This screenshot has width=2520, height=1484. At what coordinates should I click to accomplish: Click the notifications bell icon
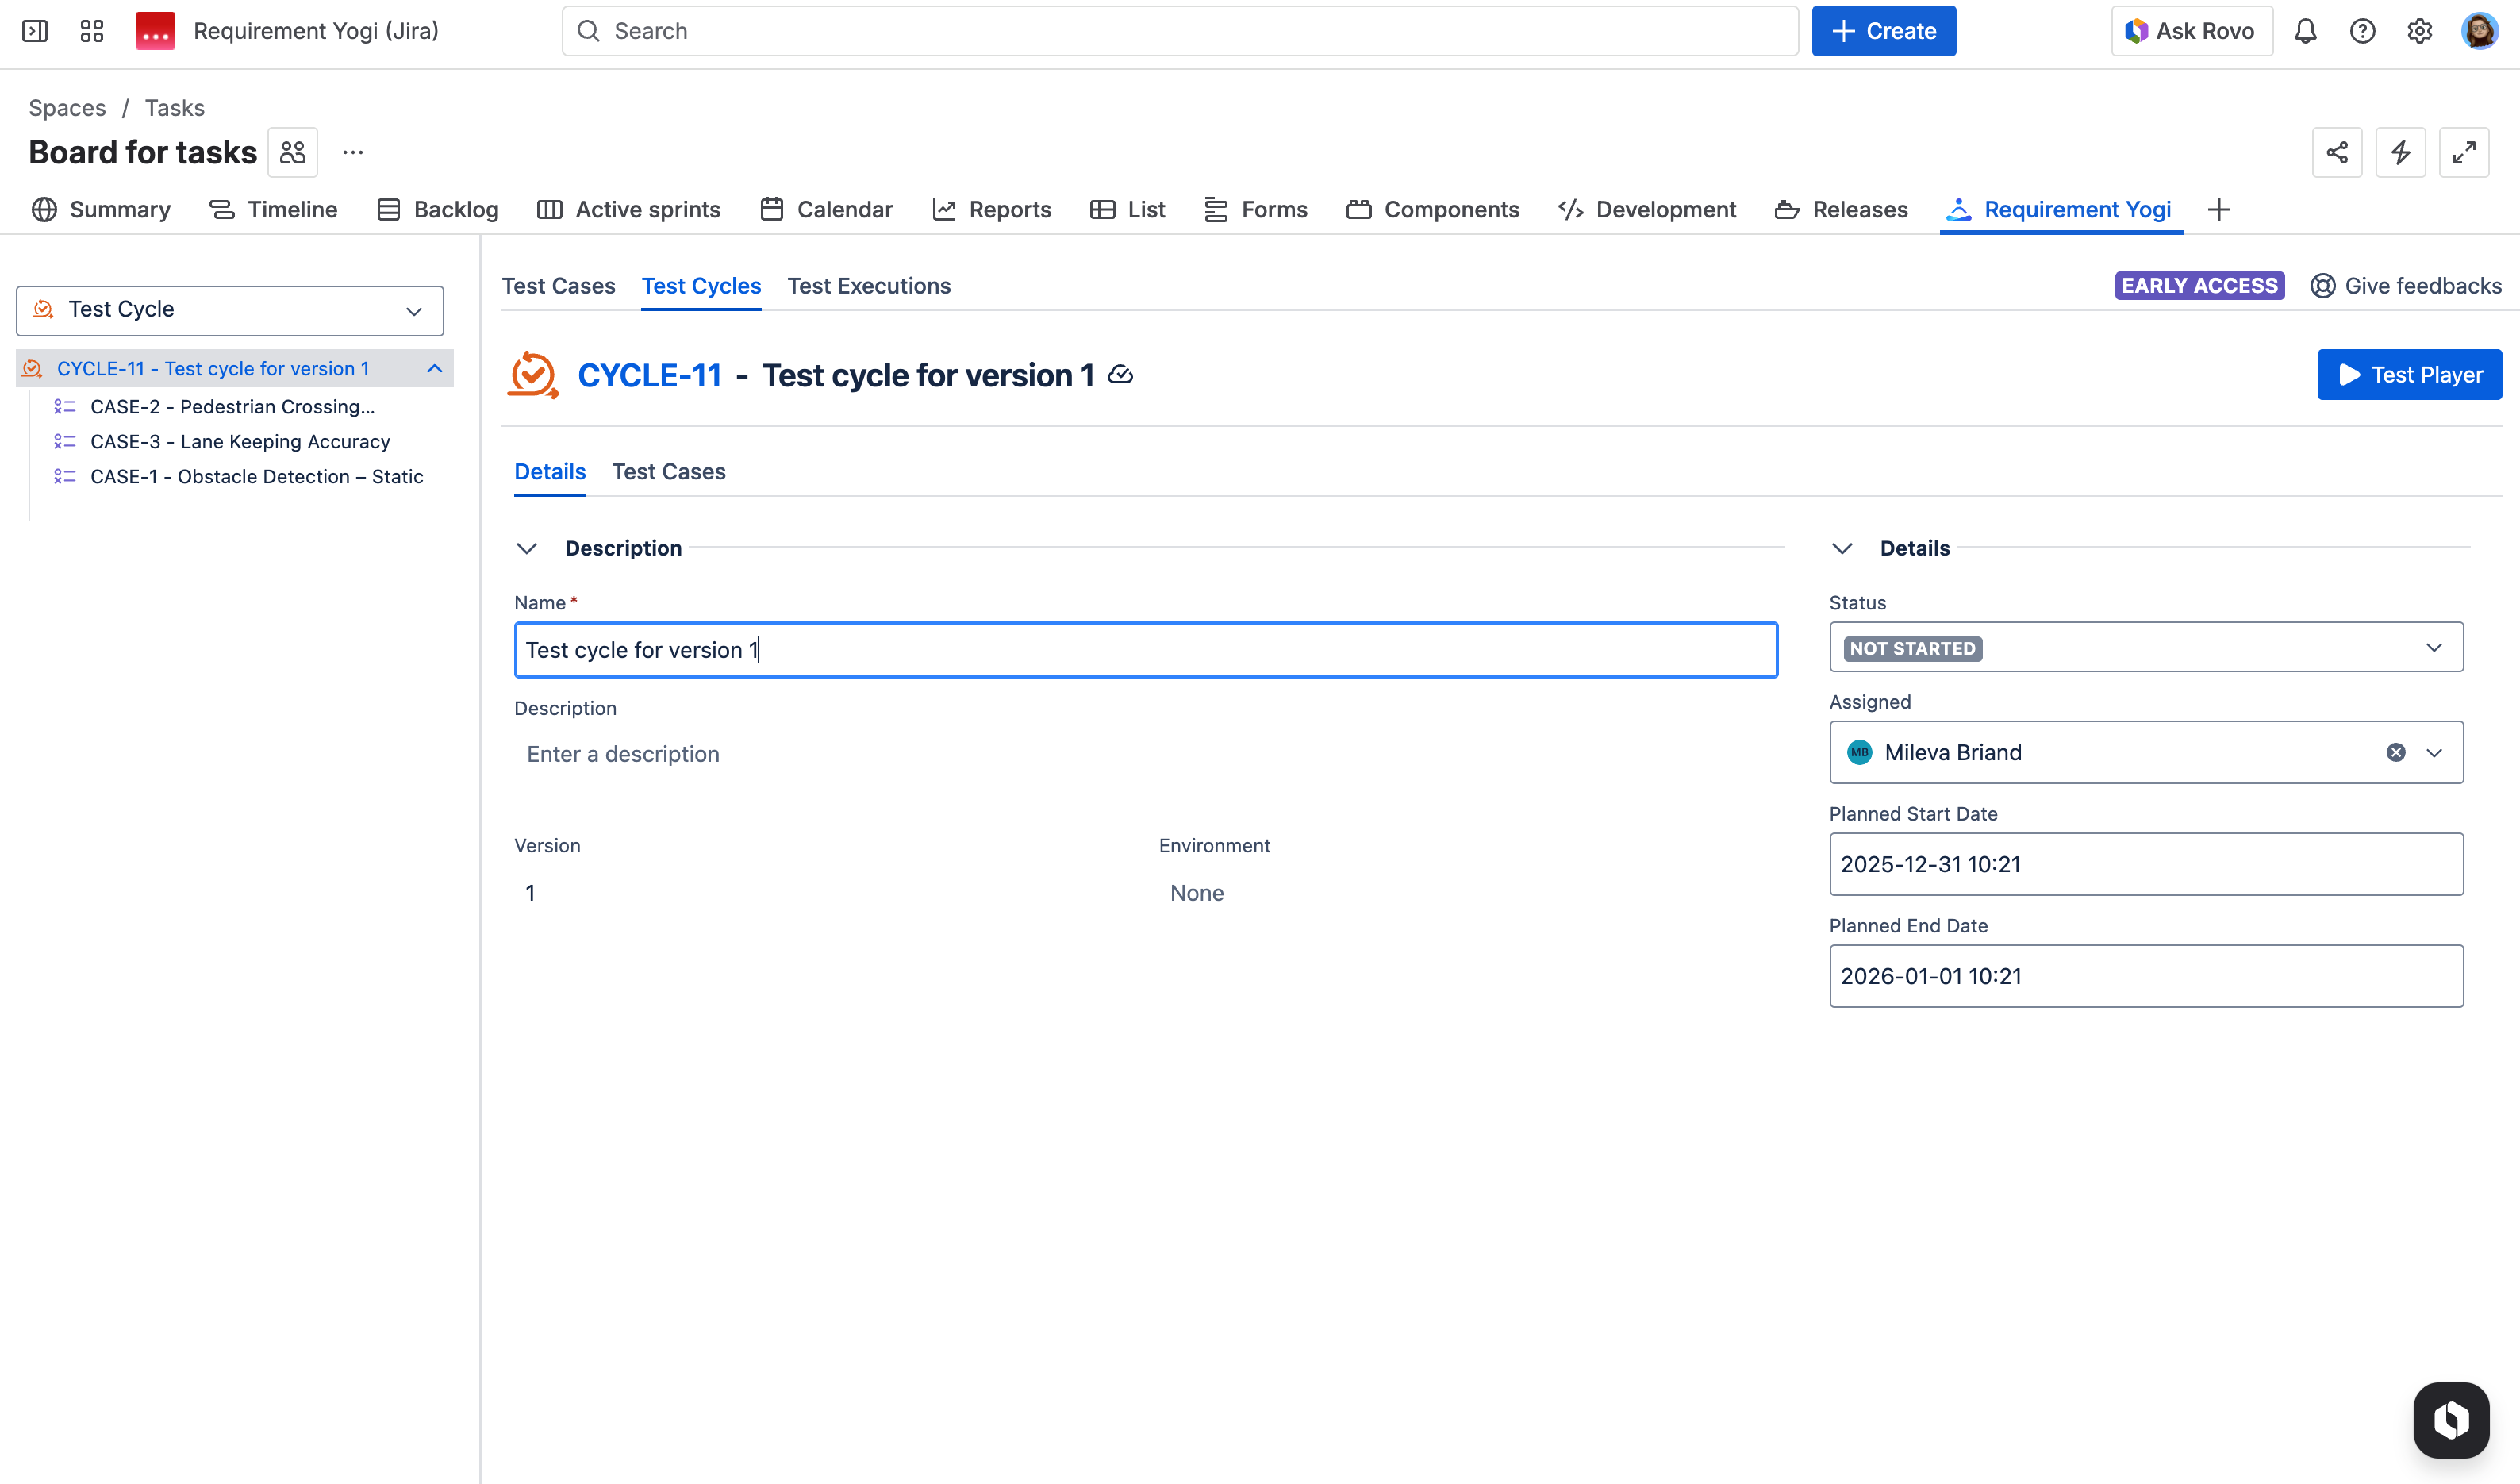coord(2305,31)
